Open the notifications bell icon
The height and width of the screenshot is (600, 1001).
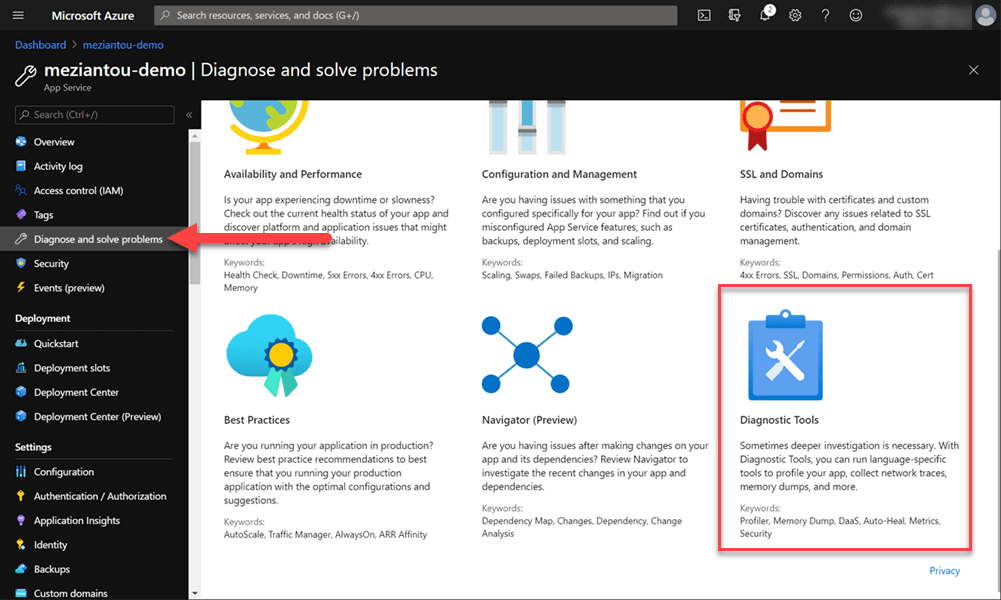click(x=765, y=15)
